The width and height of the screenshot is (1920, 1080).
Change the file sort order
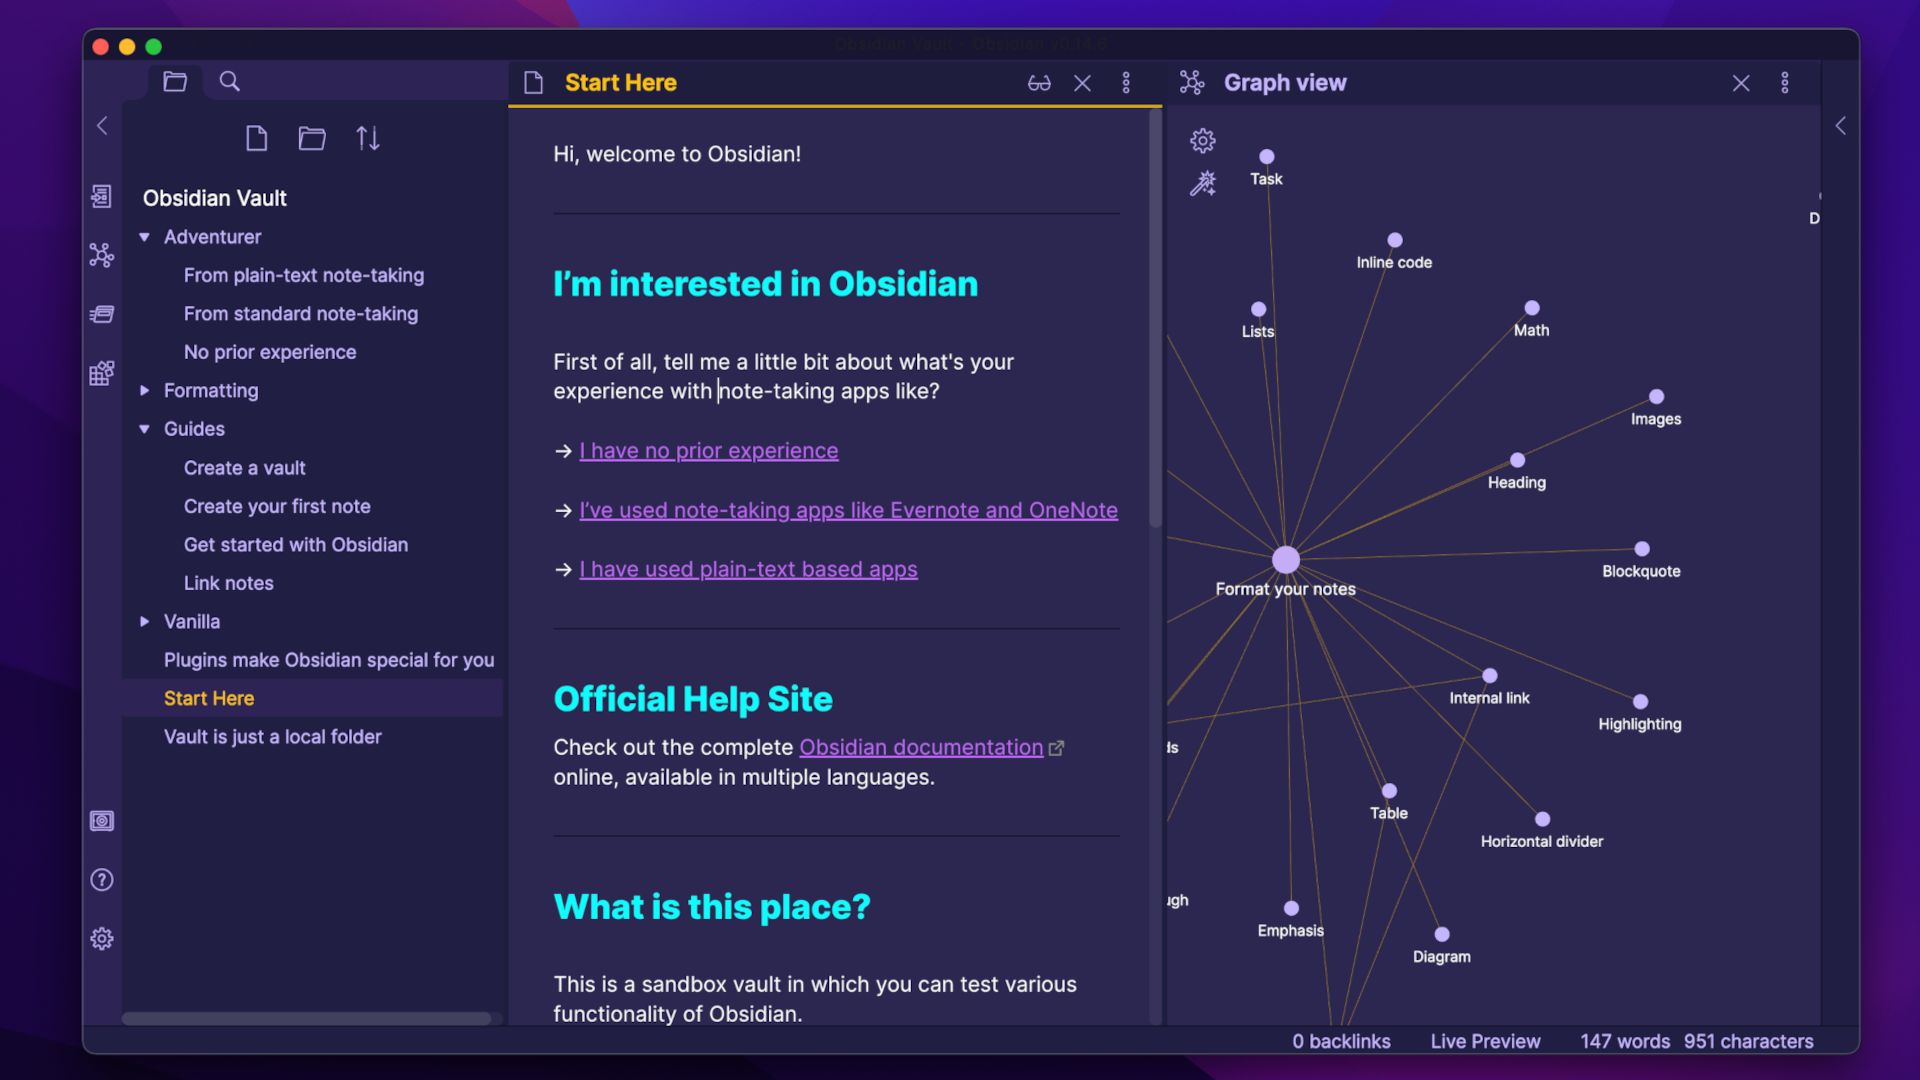click(x=367, y=138)
